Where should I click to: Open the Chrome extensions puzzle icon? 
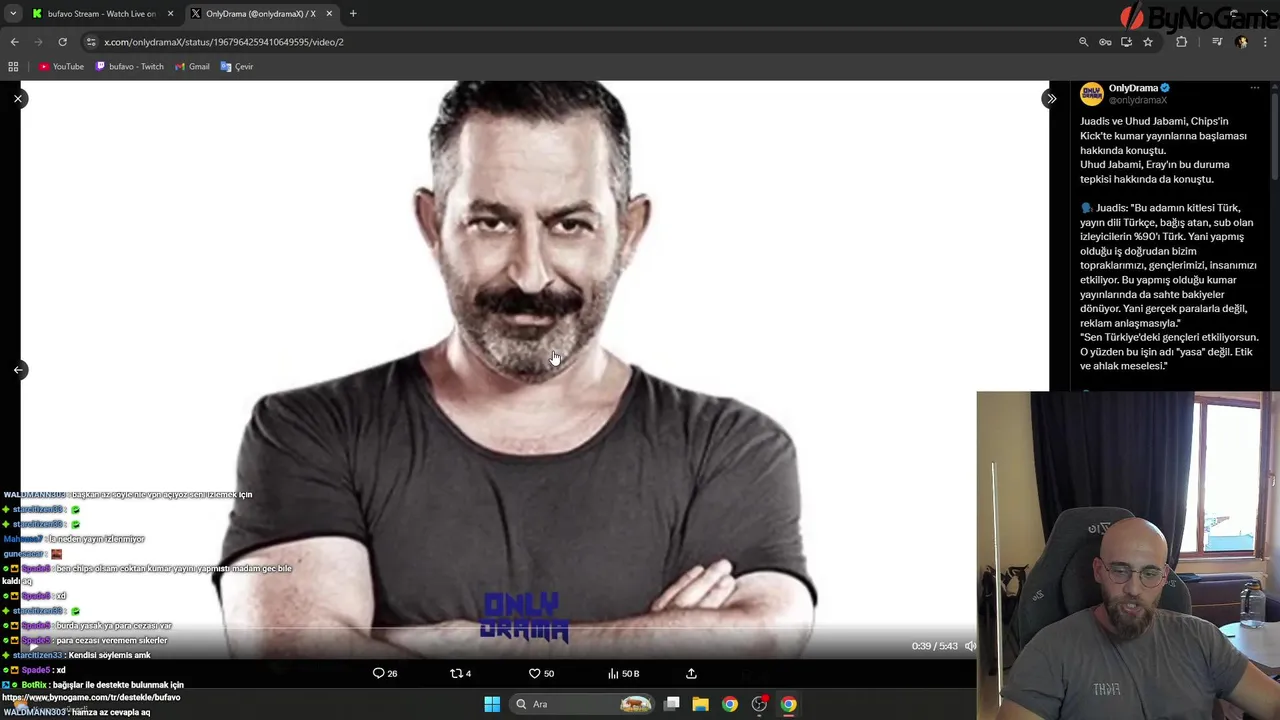pos(1181,42)
